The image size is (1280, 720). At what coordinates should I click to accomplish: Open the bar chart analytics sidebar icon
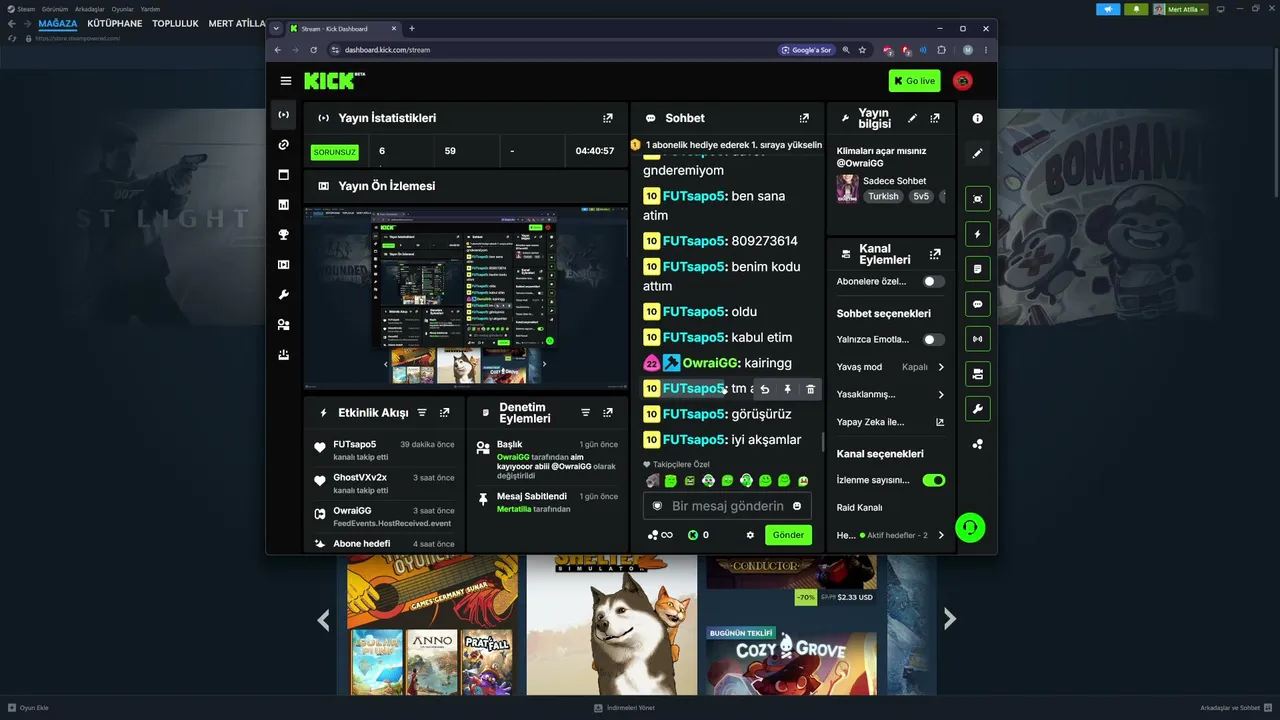(x=284, y=205)
